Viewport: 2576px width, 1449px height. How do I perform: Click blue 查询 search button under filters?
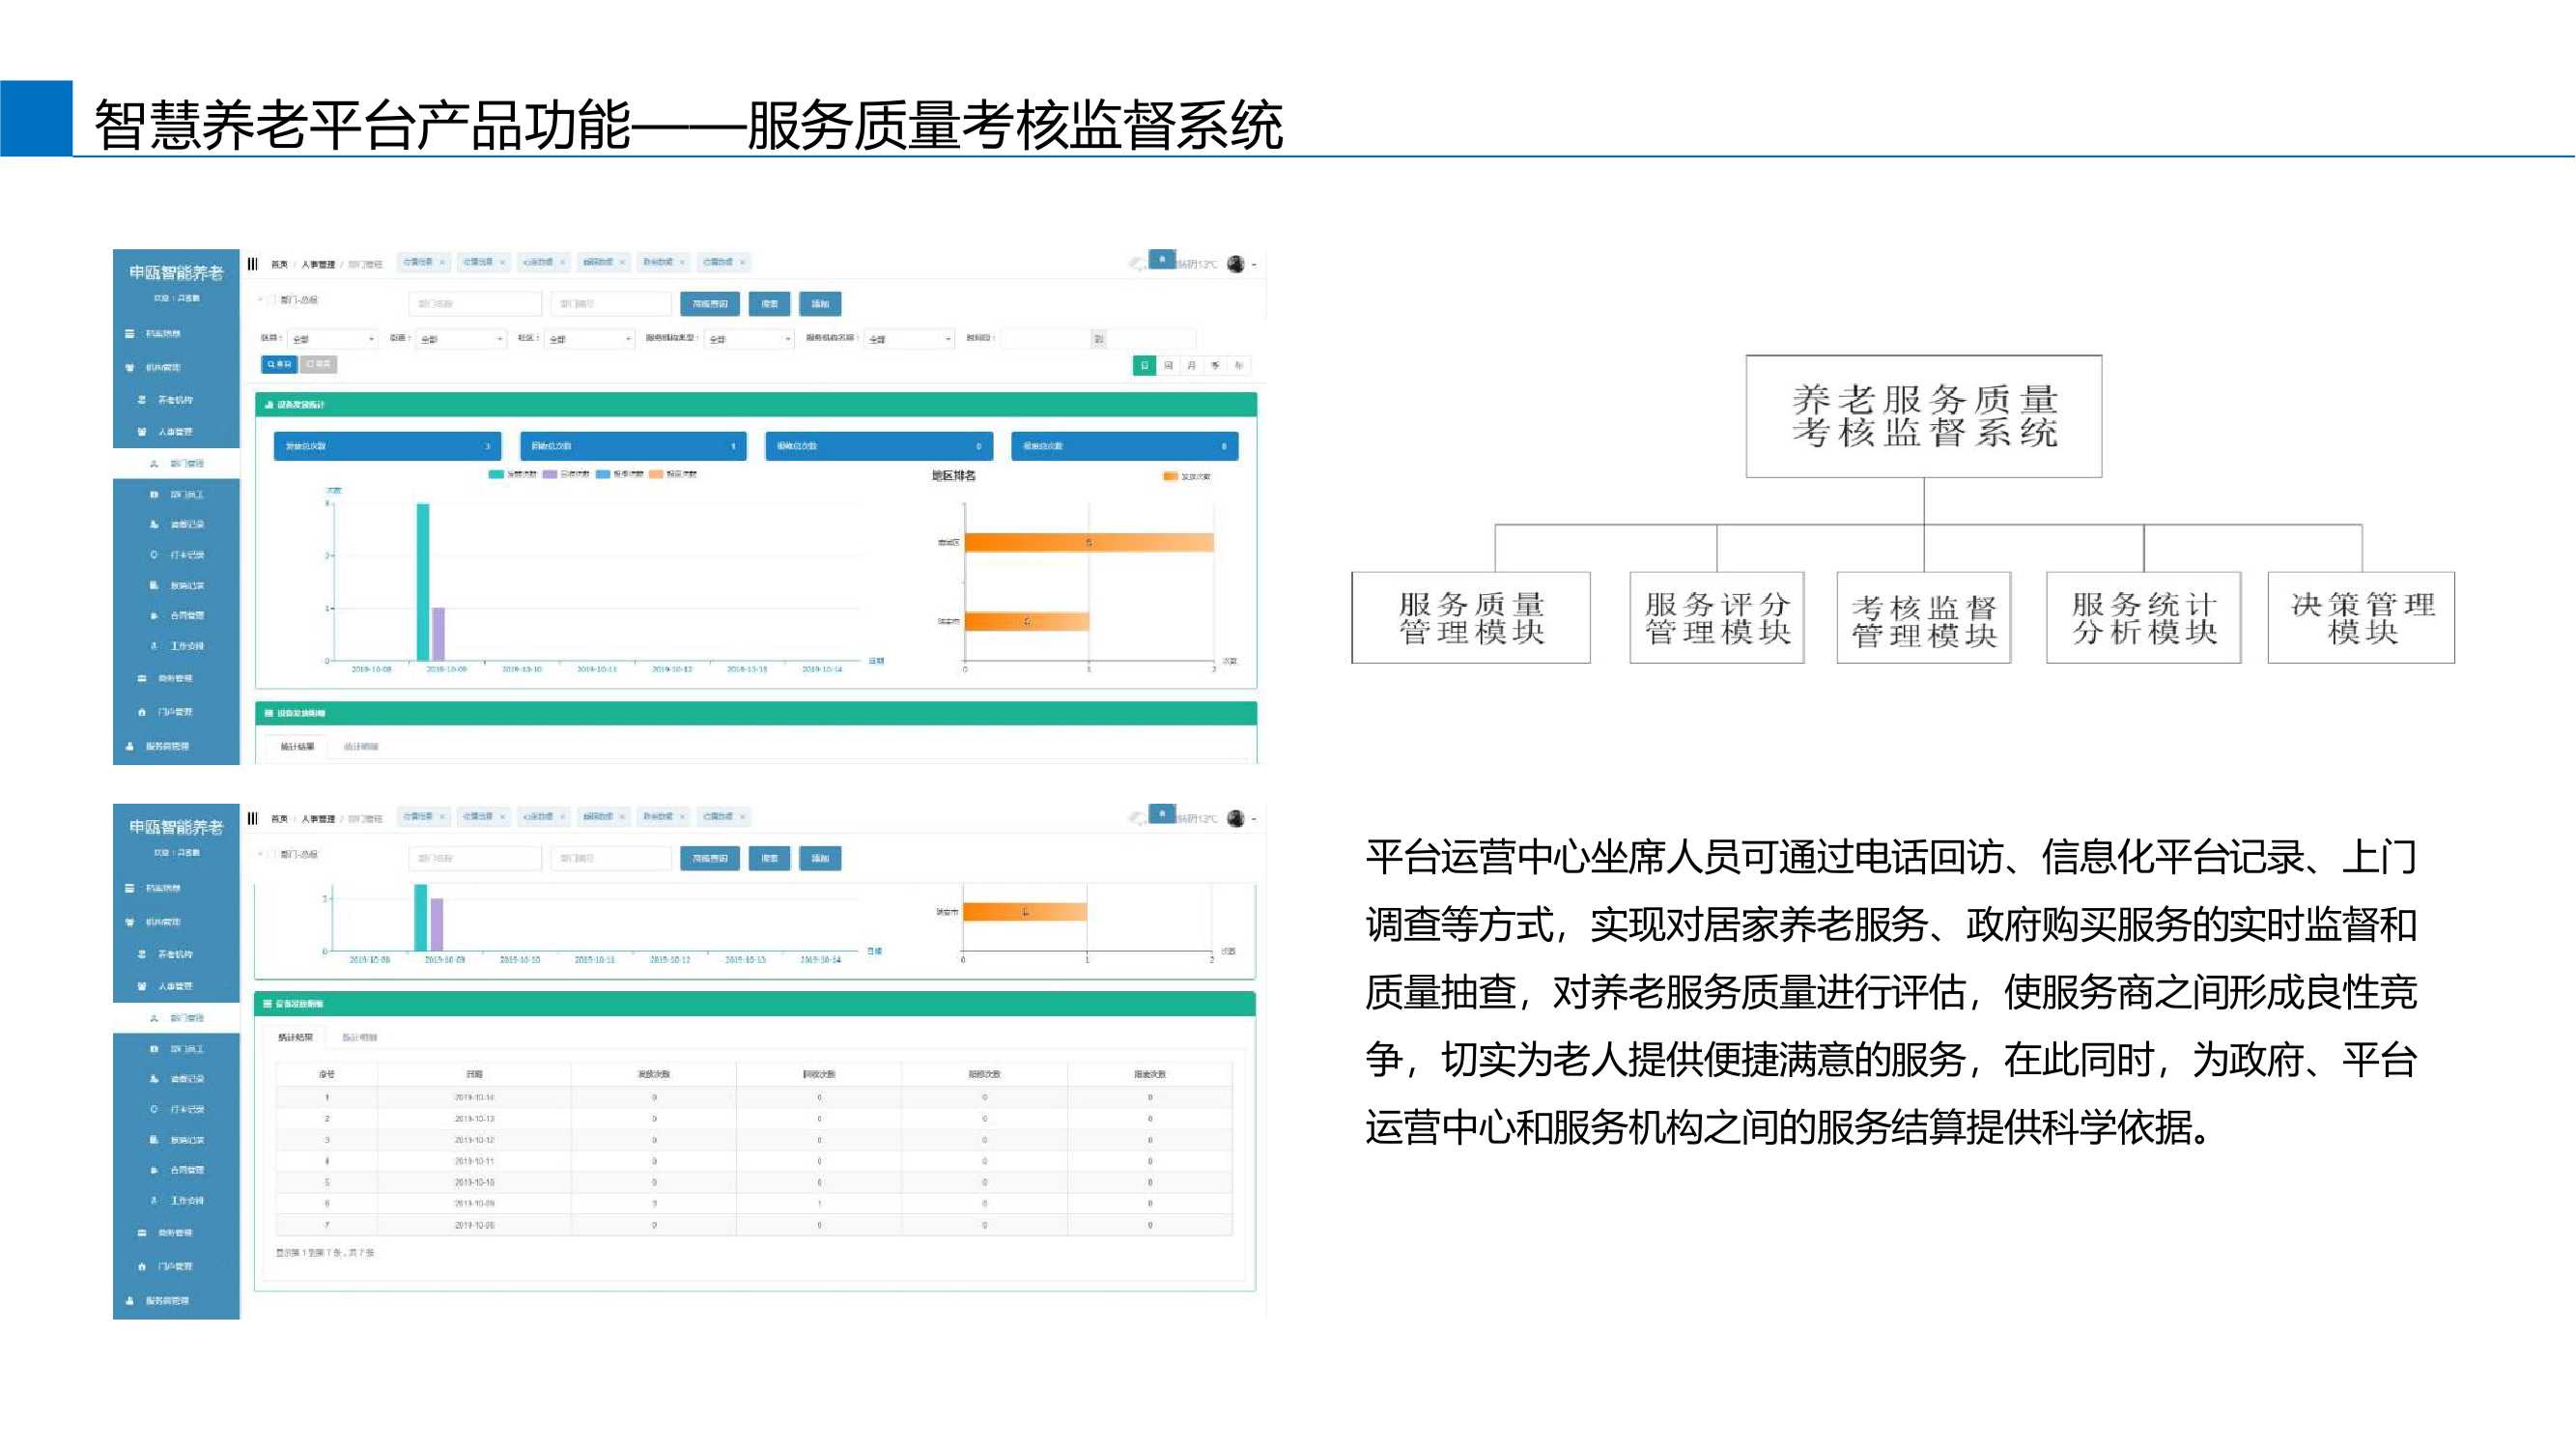point(280,365)
